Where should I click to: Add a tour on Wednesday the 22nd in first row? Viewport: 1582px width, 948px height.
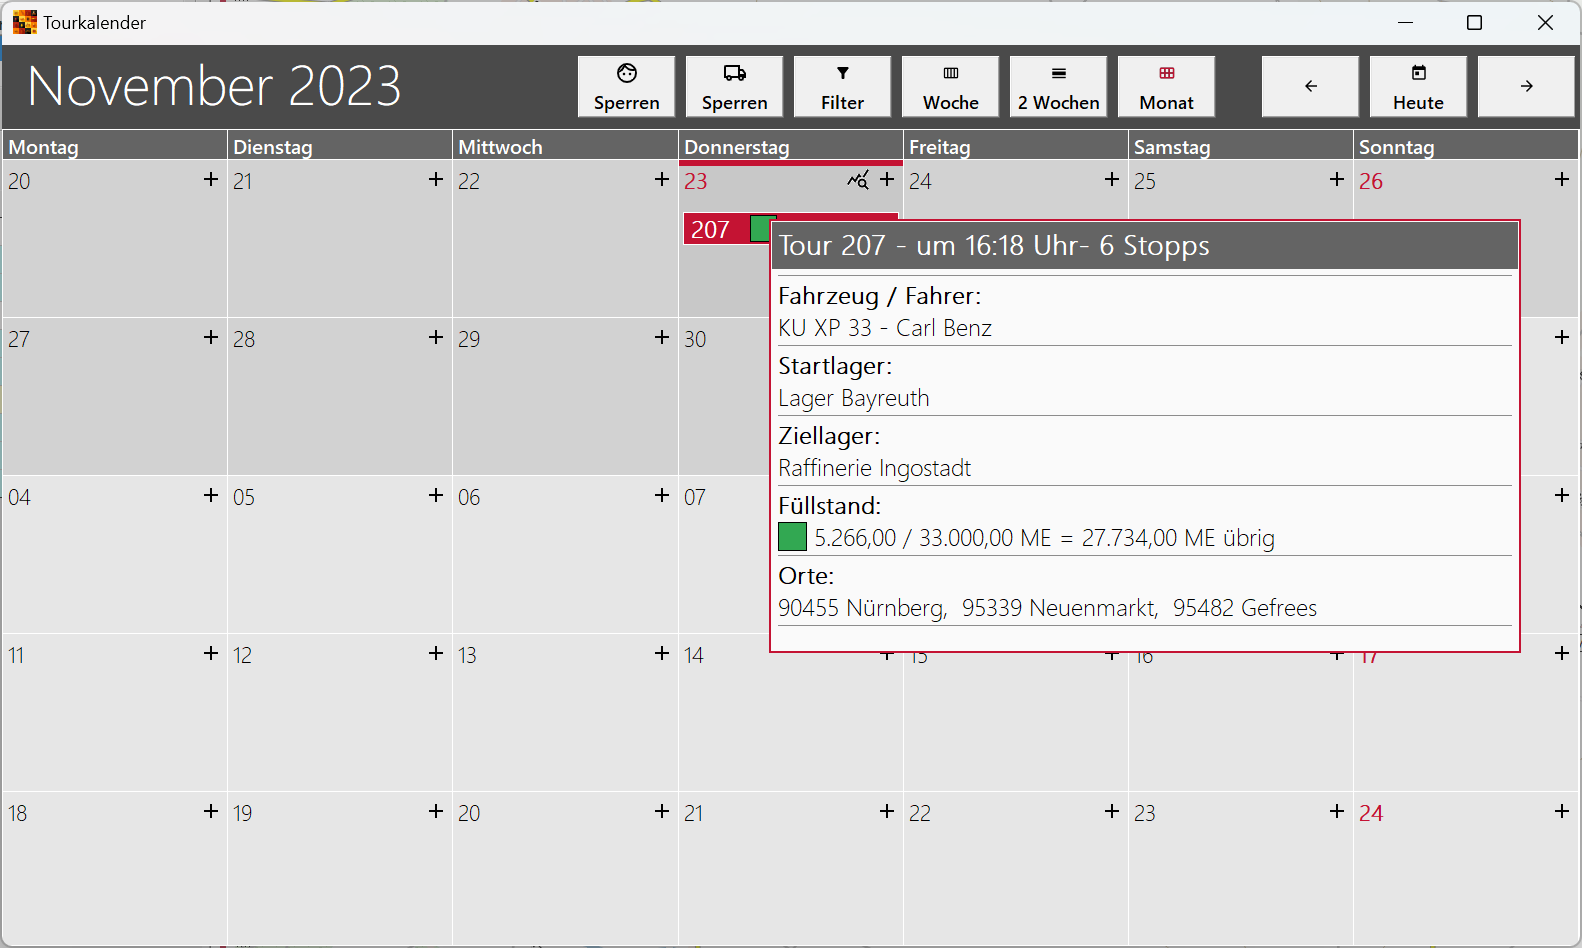661,179
